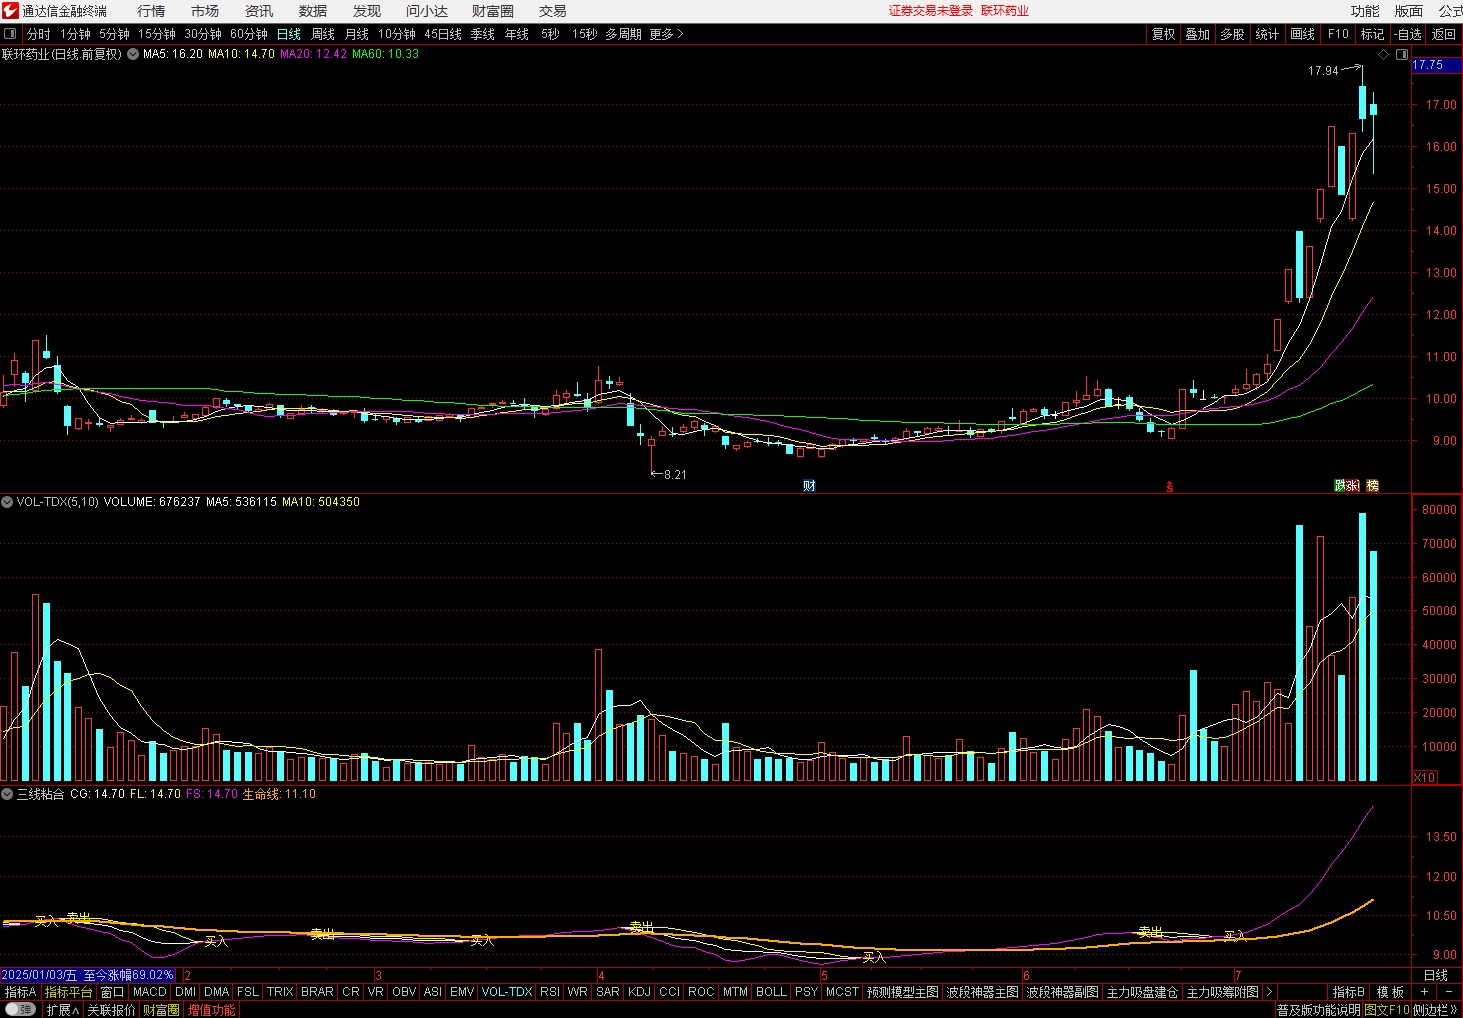Open the 财富圈 menu
The height and width of the screenshot is (1018, 1463).
click(x=493, y=11)
